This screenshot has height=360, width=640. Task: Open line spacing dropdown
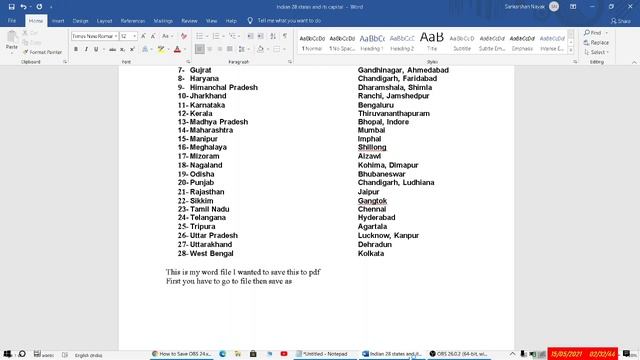click(x=243, y=49)
